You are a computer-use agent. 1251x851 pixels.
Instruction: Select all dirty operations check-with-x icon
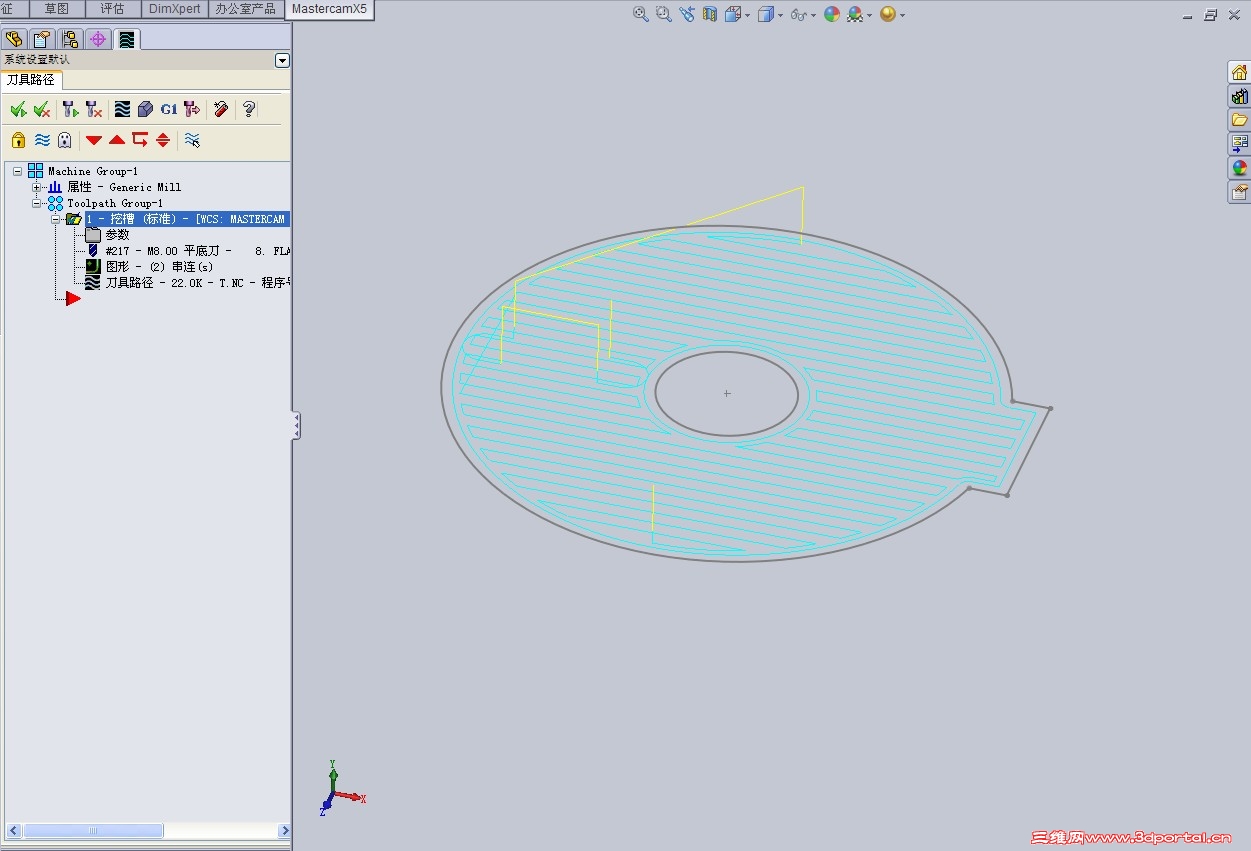[x=42, y=109]
